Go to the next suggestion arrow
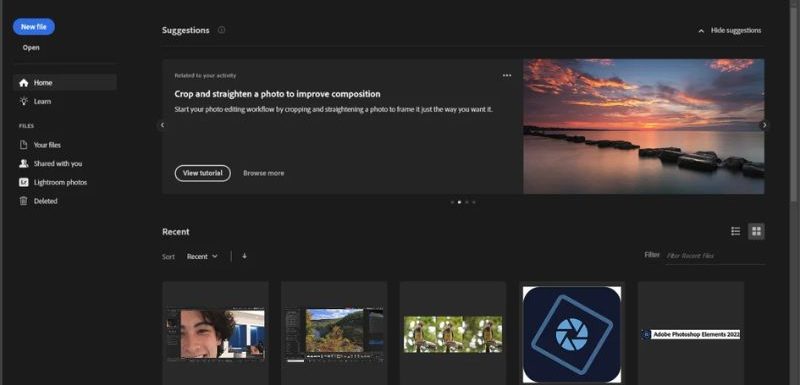The width and height of the screenshot is (800, 385). coord(764,125)
